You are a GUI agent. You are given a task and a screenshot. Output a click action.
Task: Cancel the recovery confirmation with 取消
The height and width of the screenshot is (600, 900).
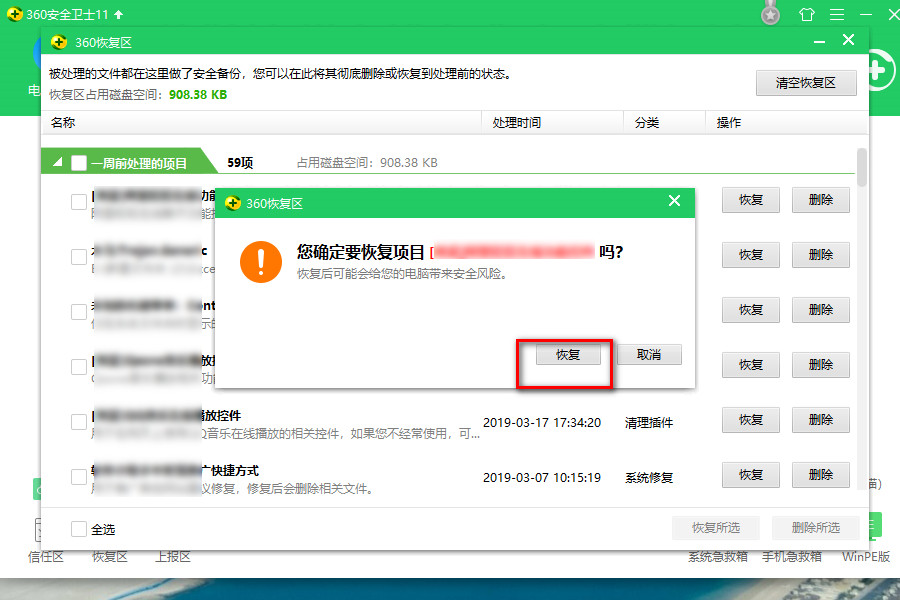(x=650, y=354)
